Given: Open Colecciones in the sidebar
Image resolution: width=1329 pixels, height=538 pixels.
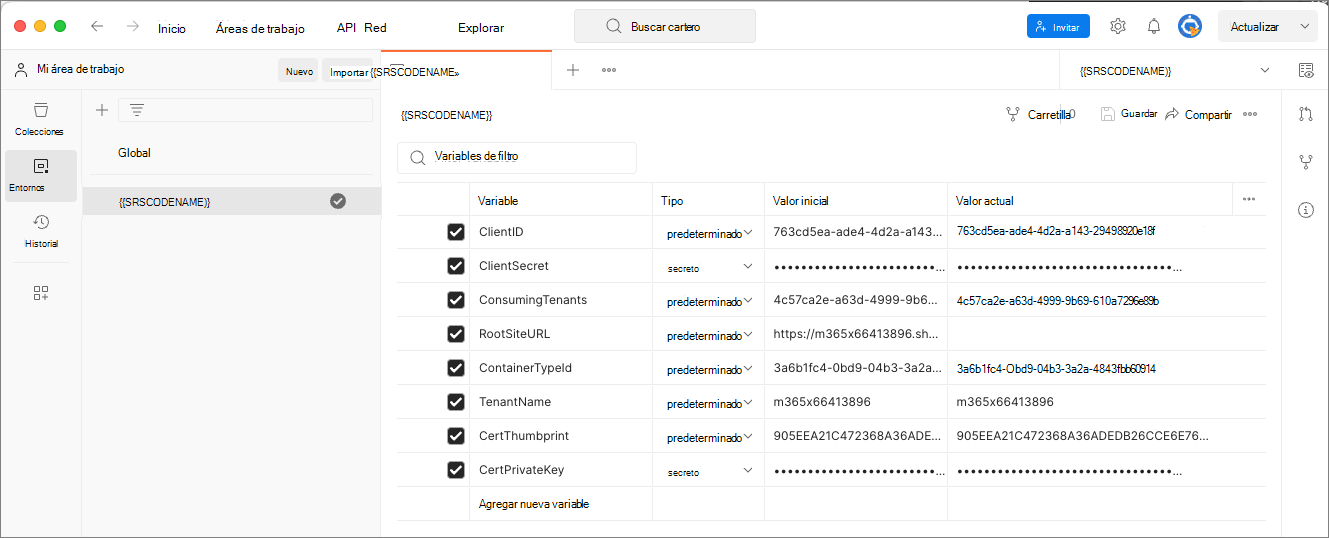Looking at the screenshot, I should (x=40, y=119).
